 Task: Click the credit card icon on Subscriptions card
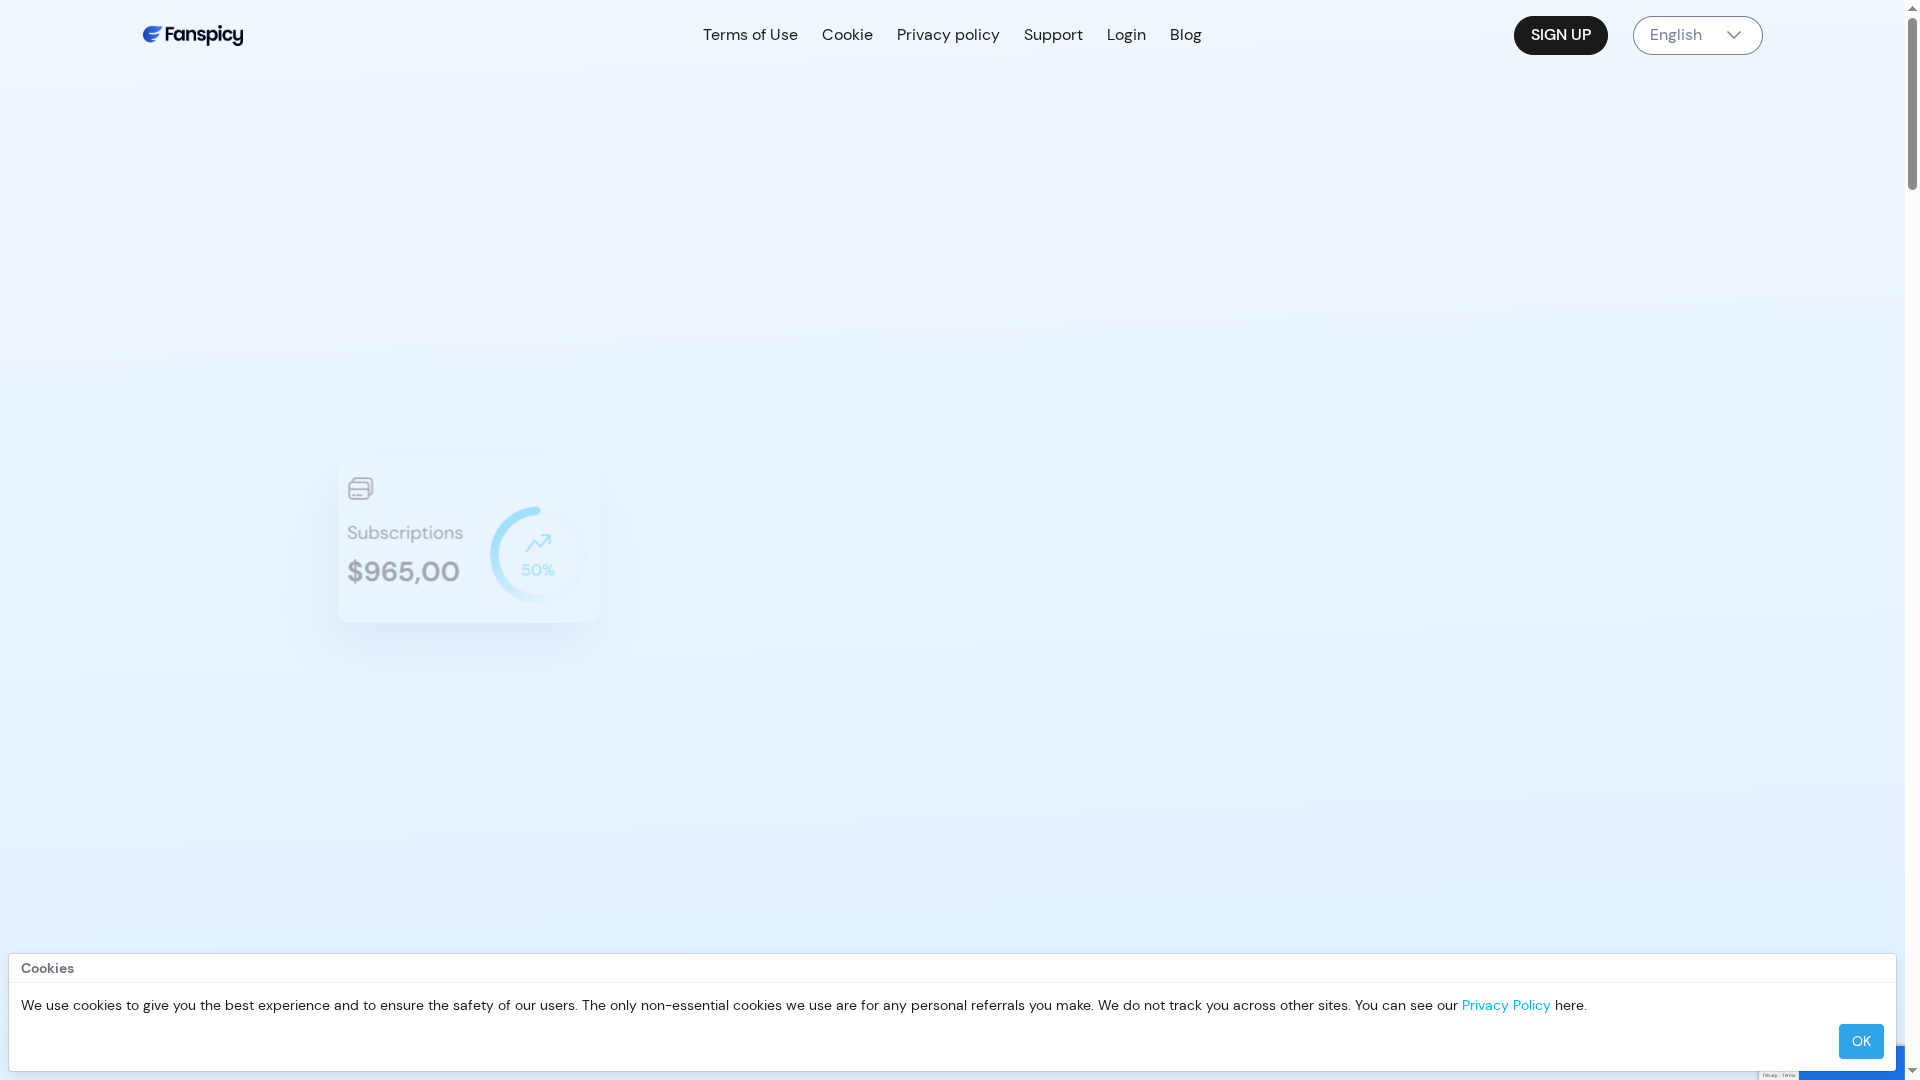(360, 488)
